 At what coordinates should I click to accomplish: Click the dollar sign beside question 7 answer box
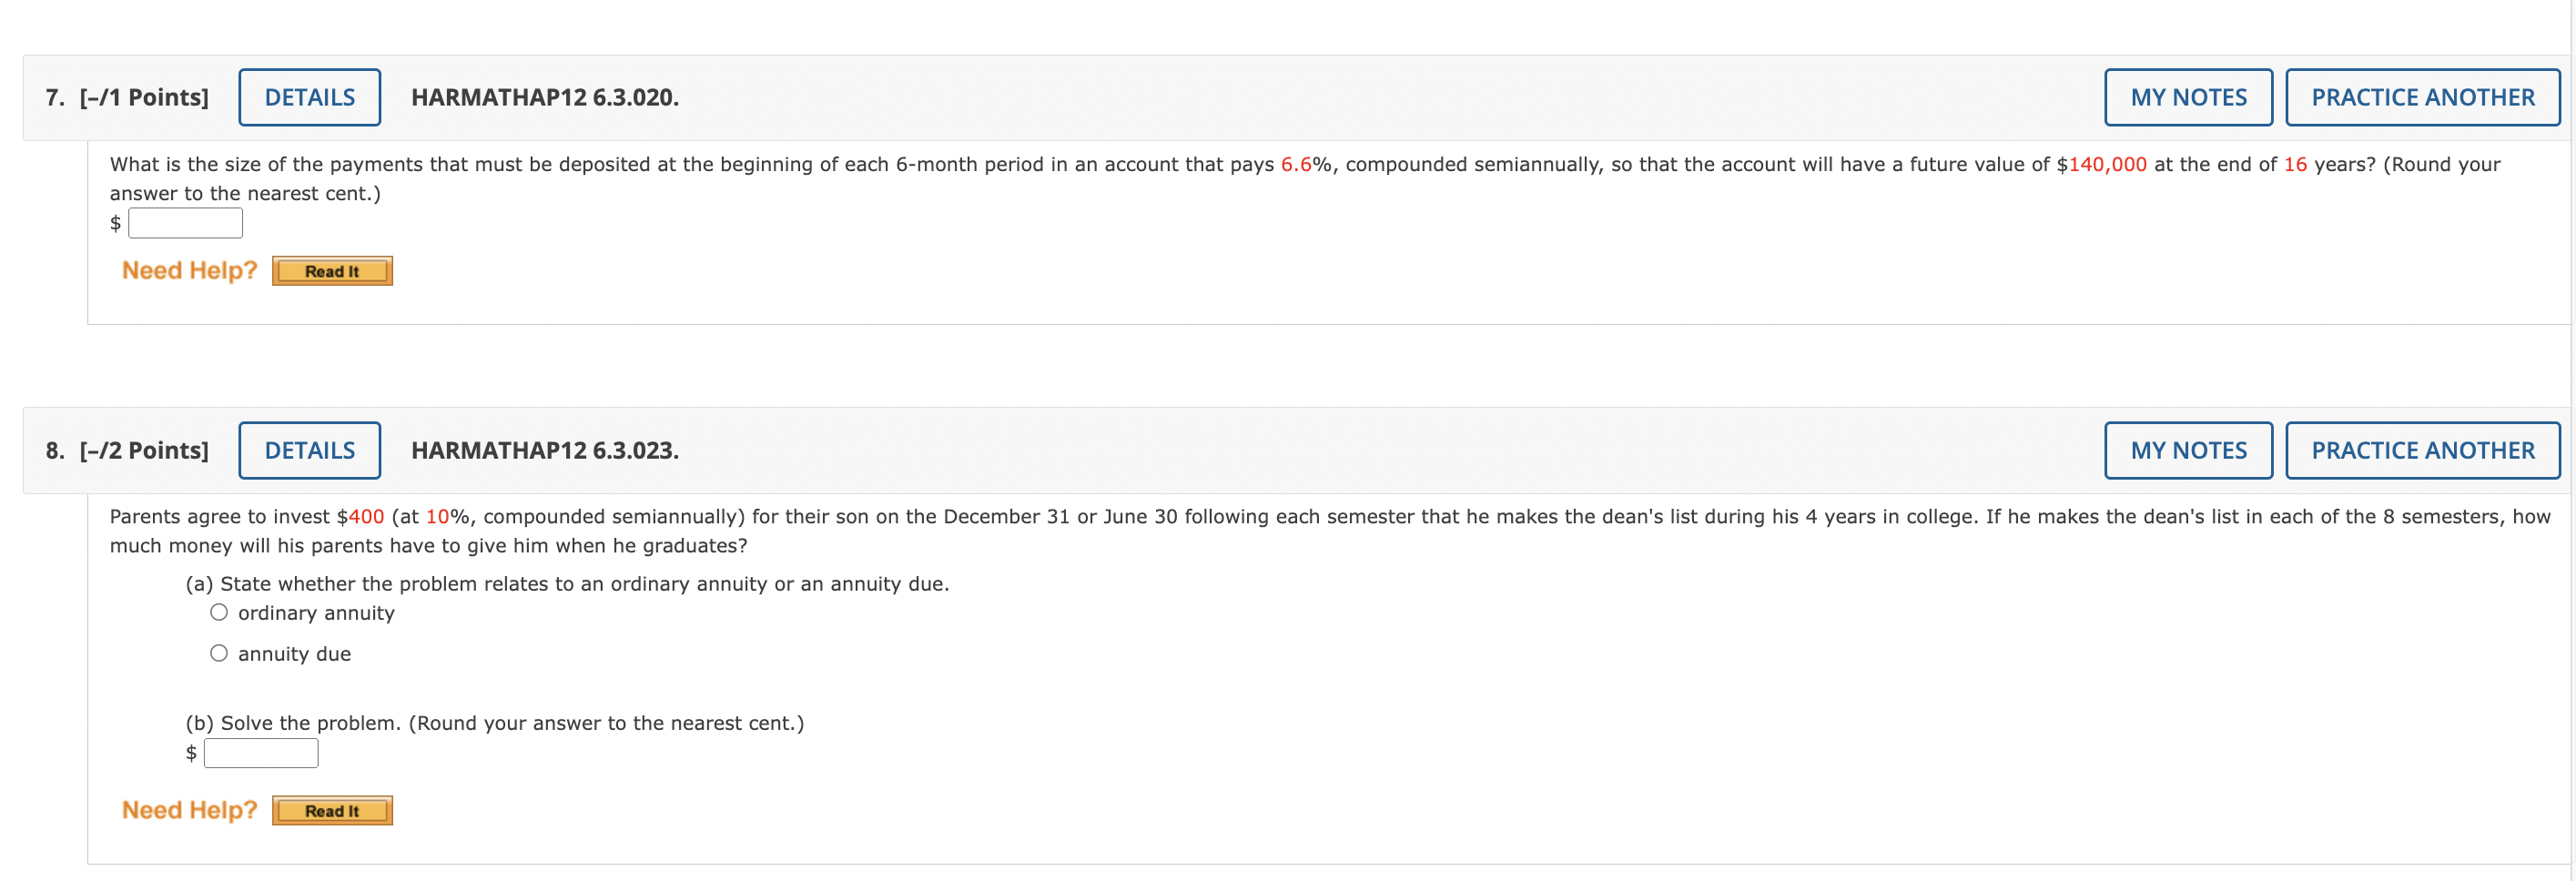117,222
